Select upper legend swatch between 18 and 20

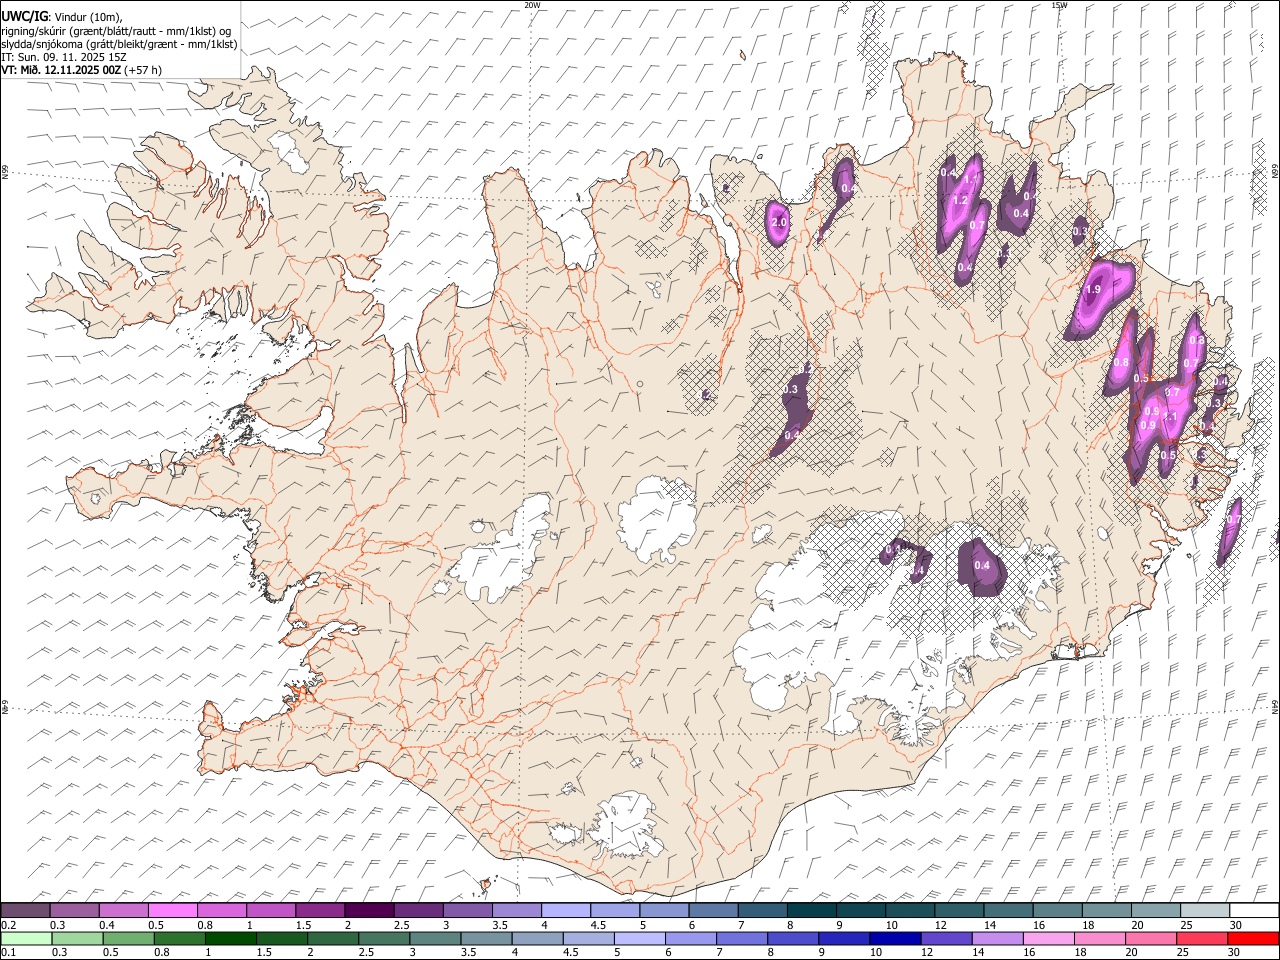[1106, 911]
